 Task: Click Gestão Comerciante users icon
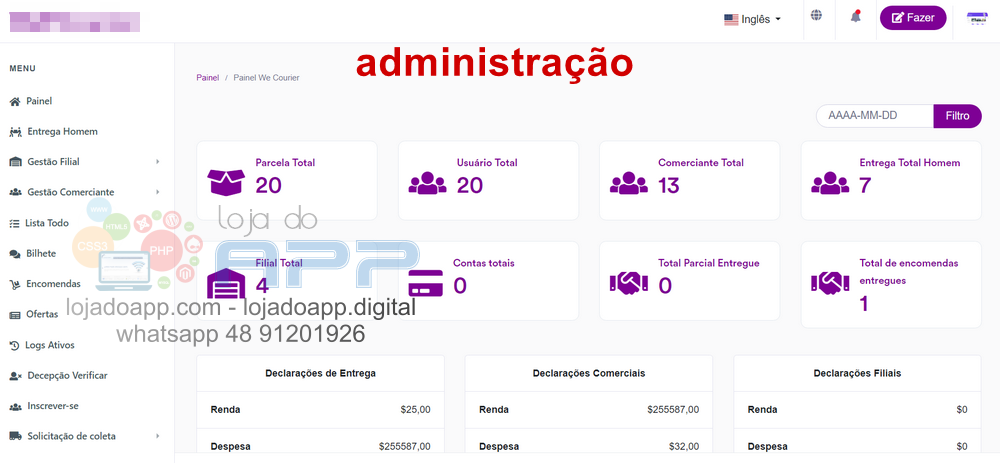point(15,192)
